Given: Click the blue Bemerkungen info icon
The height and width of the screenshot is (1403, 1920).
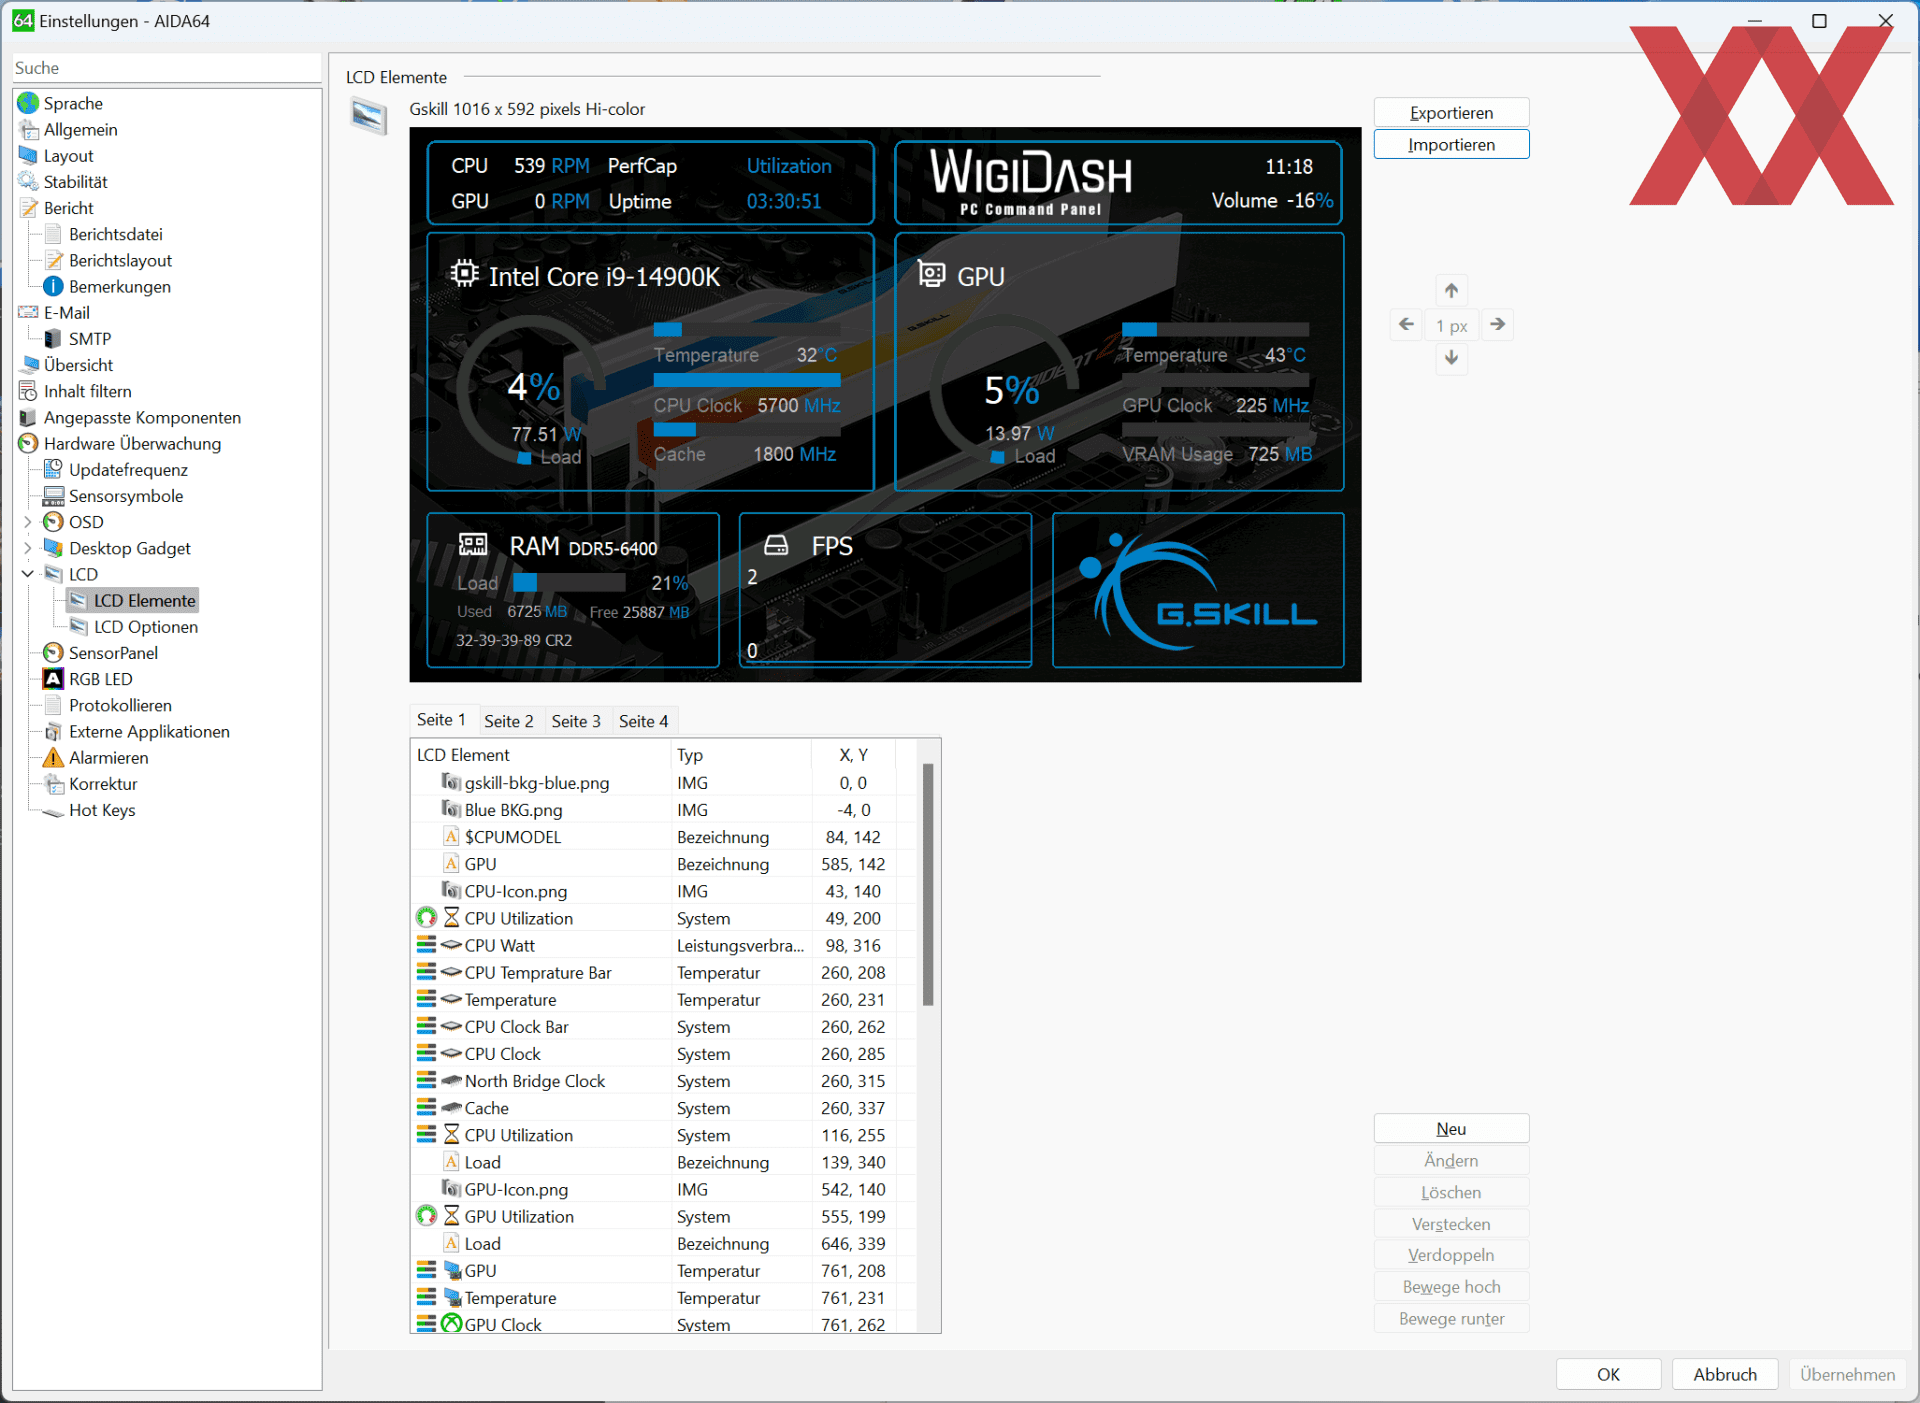Looking at the screenshot, I should tap(53, 287).
